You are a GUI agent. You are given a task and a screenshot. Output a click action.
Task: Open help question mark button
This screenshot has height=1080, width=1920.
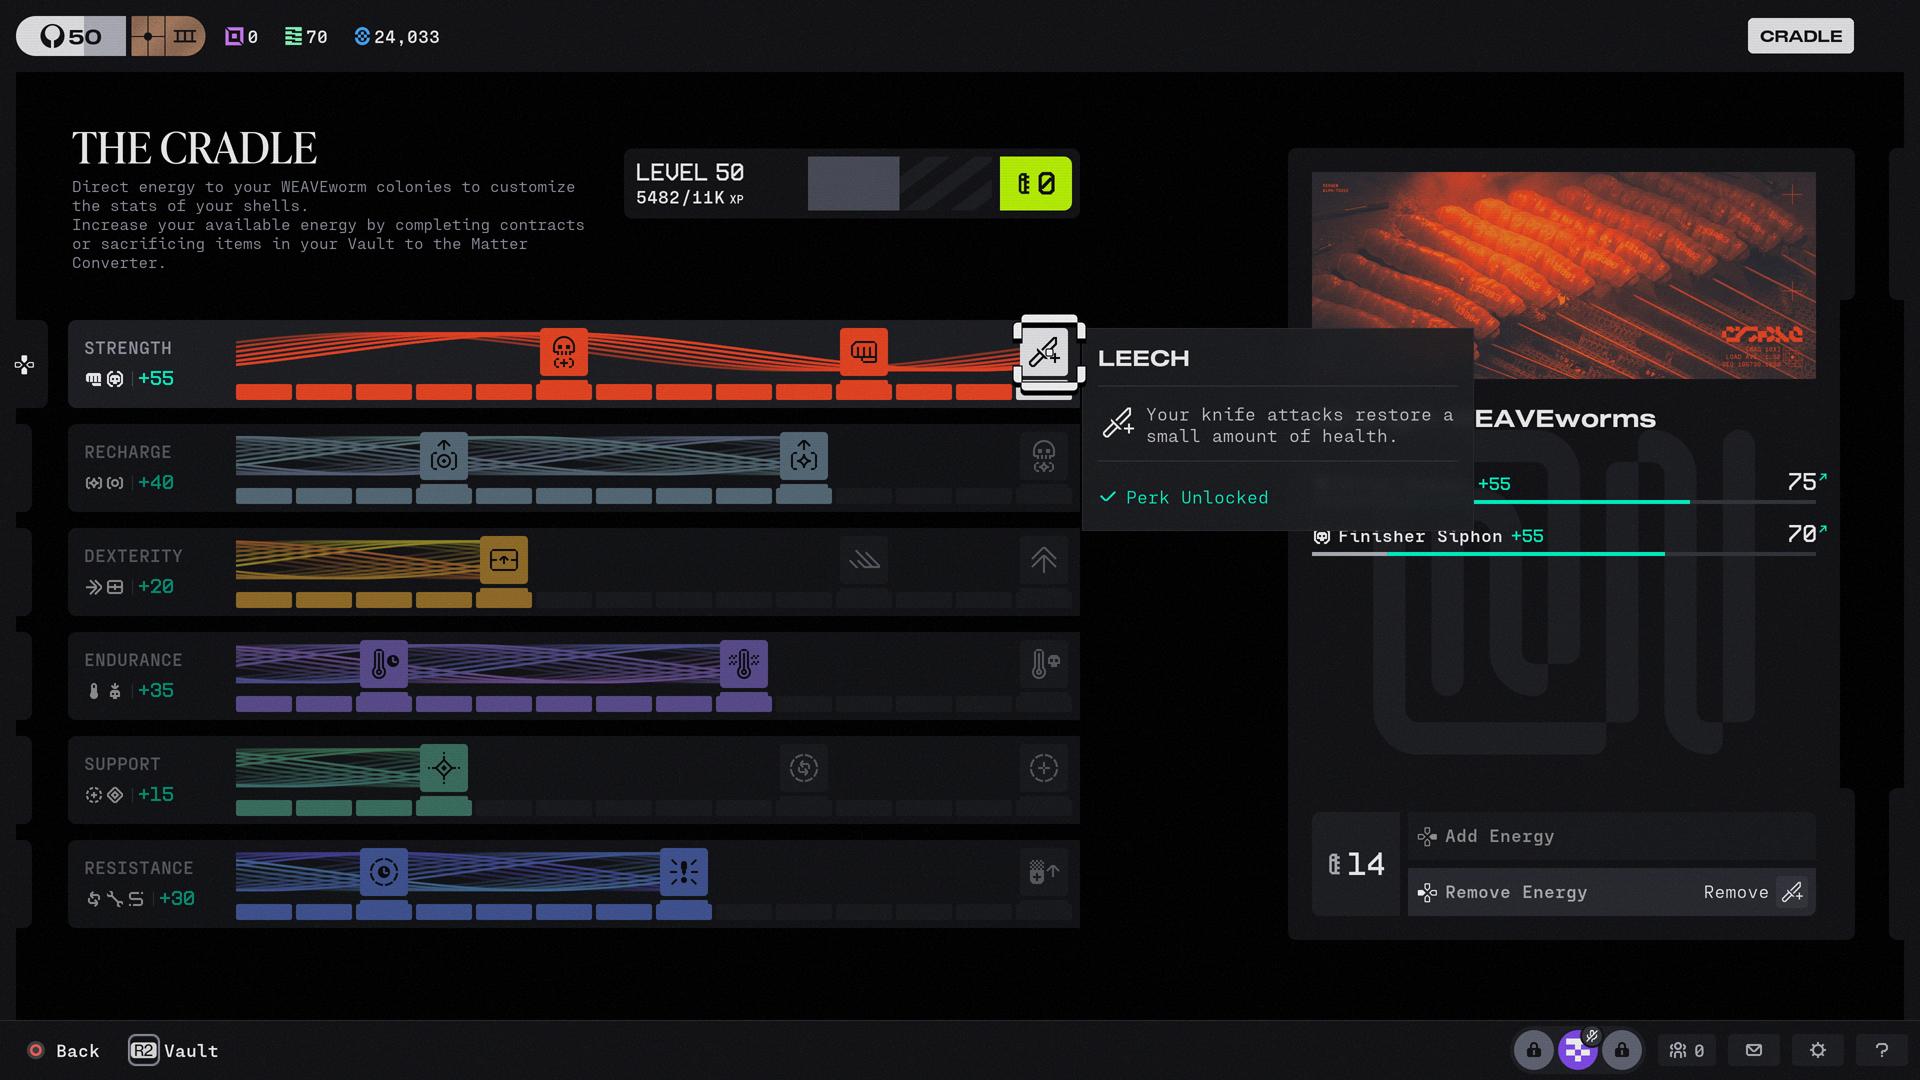click(1882, 1050)
